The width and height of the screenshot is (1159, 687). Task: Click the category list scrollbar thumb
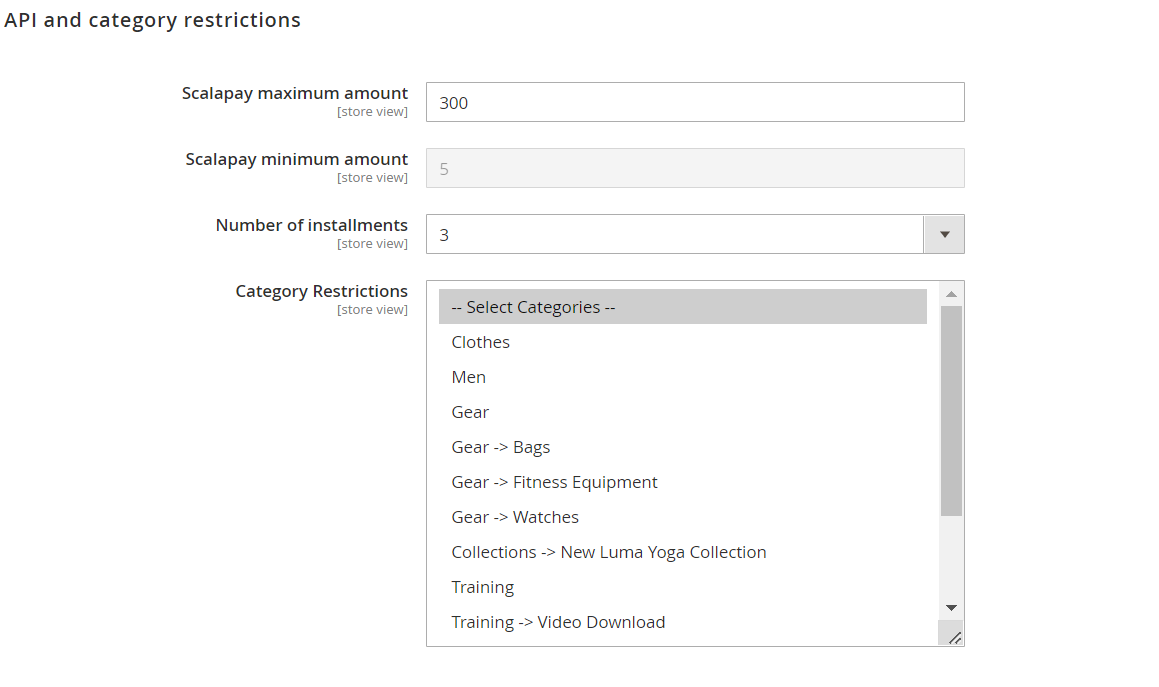click(951, 410)
